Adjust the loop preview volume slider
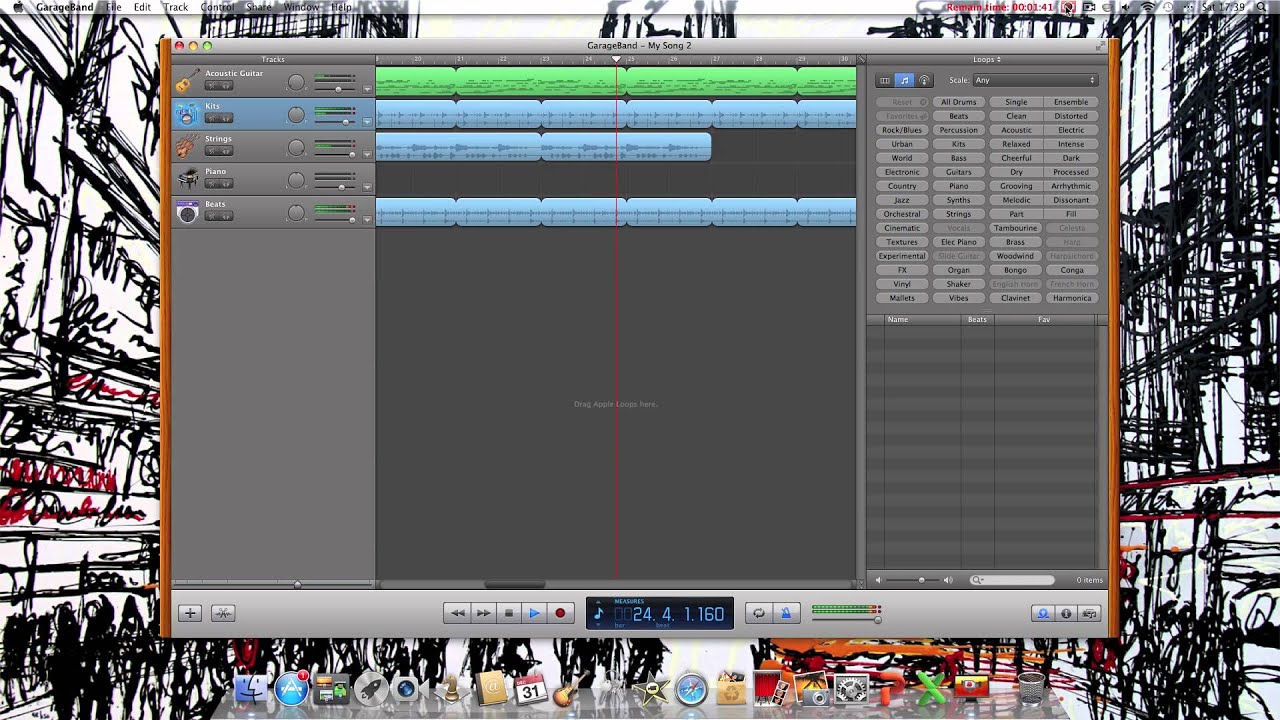This screenshot has height=720, width=1280. click(x=921, y=580)
